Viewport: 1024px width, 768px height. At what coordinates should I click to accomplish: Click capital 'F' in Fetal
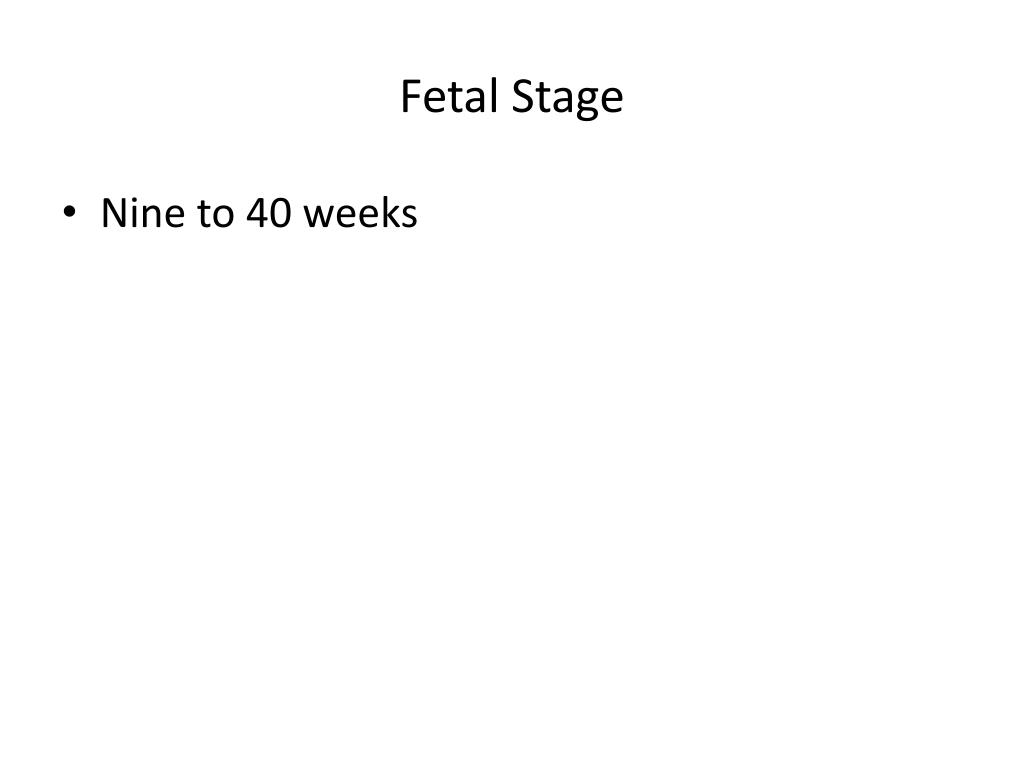tap(411, 97)
